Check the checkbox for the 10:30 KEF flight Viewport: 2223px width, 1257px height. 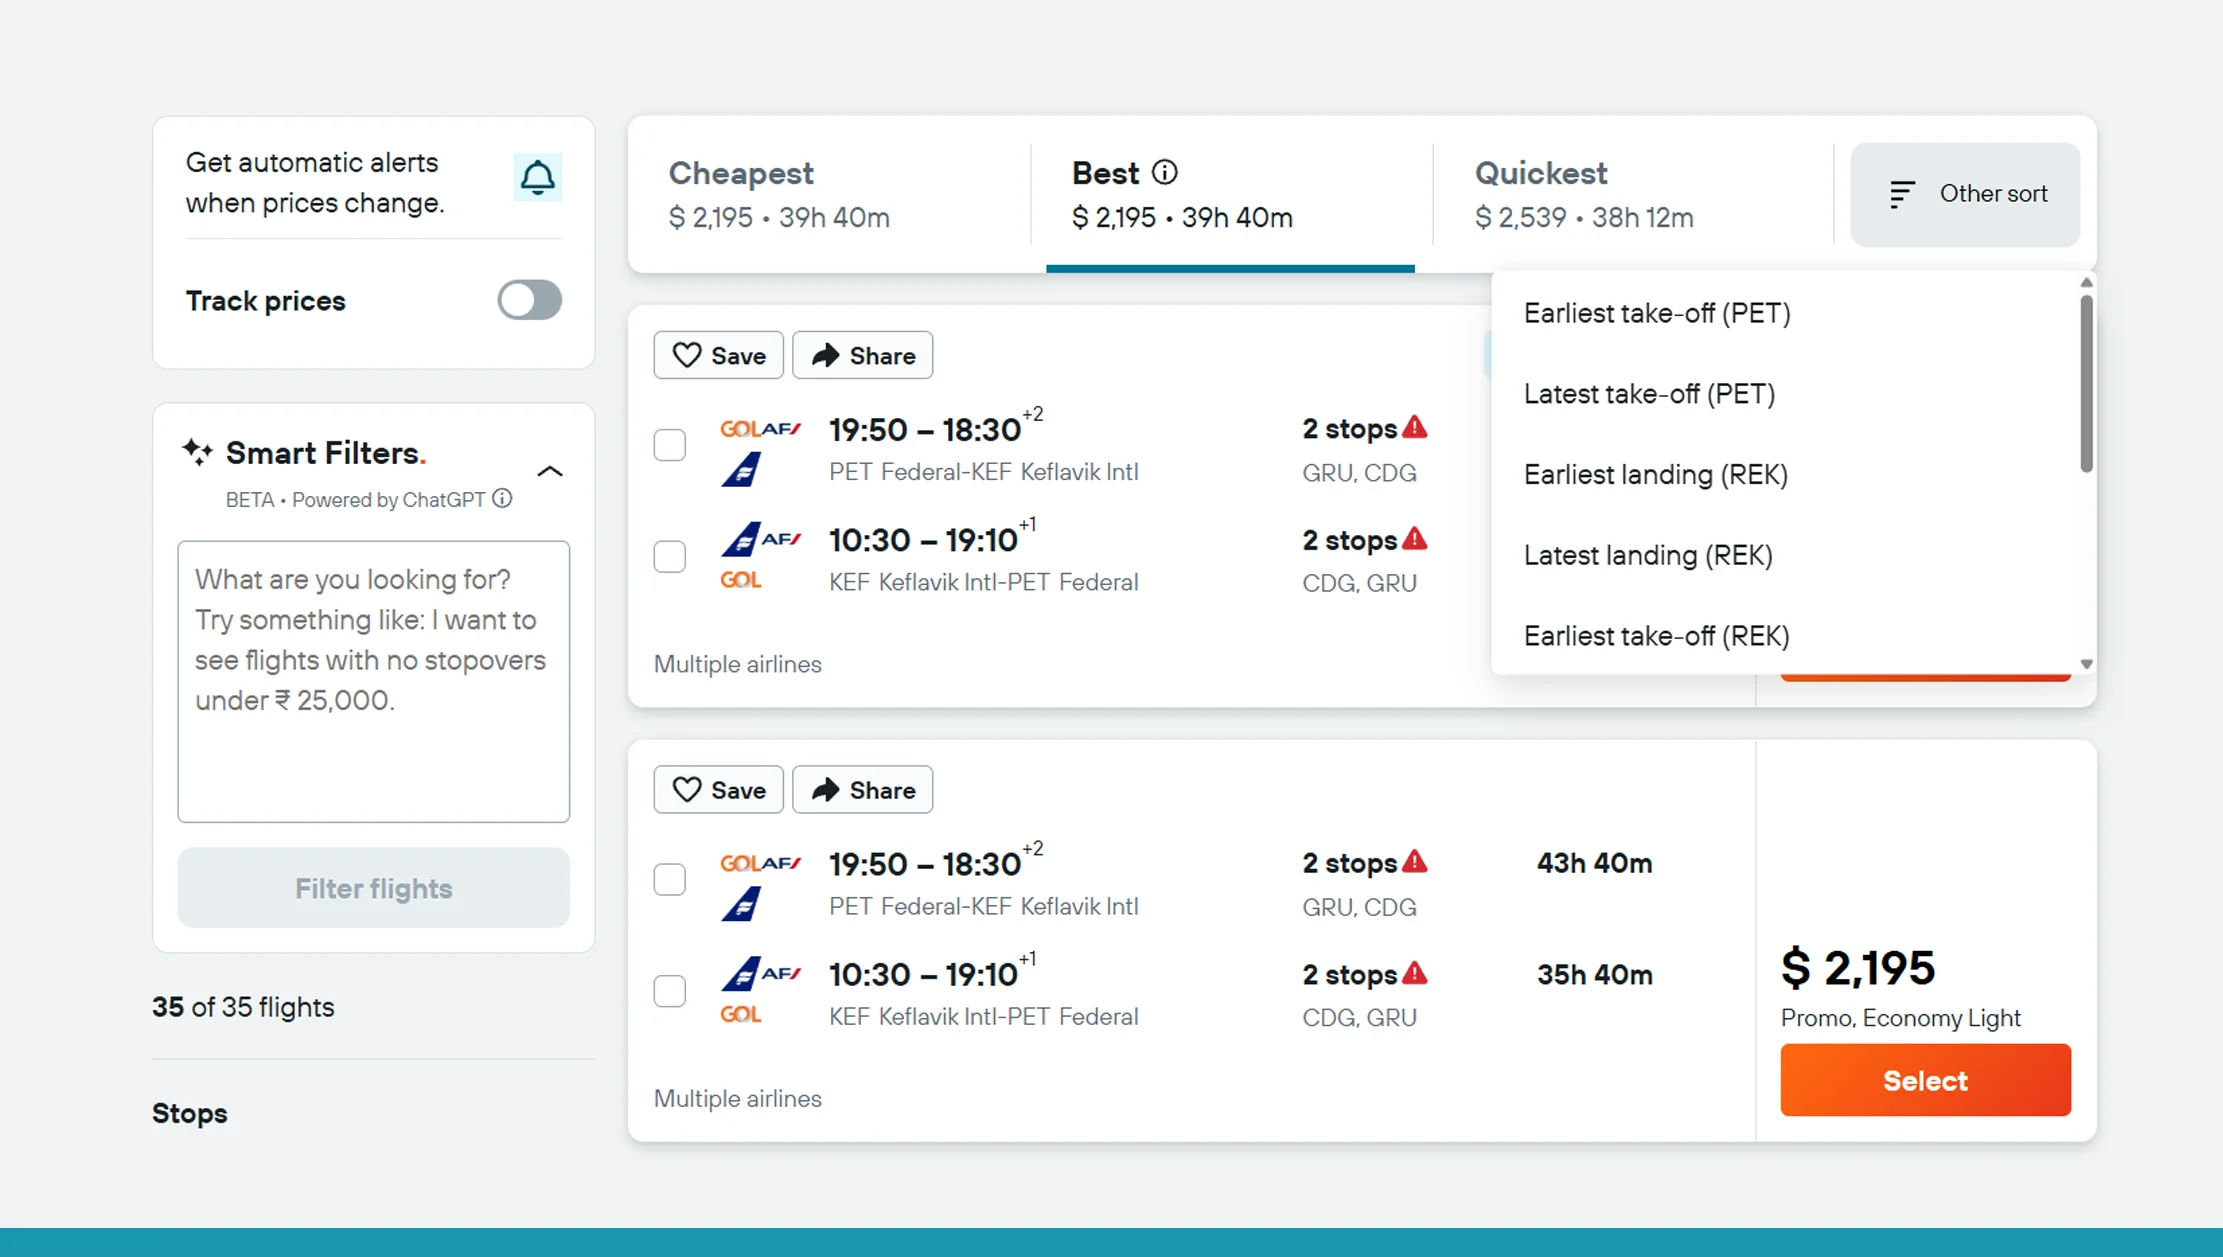(669, 557)
